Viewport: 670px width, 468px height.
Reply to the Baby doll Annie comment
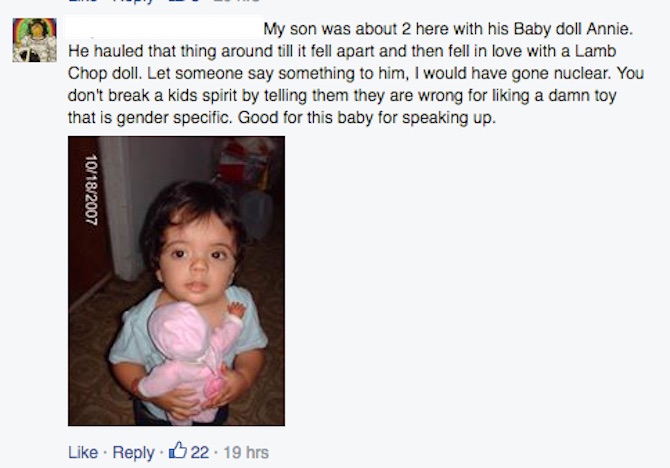click(133, 453)
